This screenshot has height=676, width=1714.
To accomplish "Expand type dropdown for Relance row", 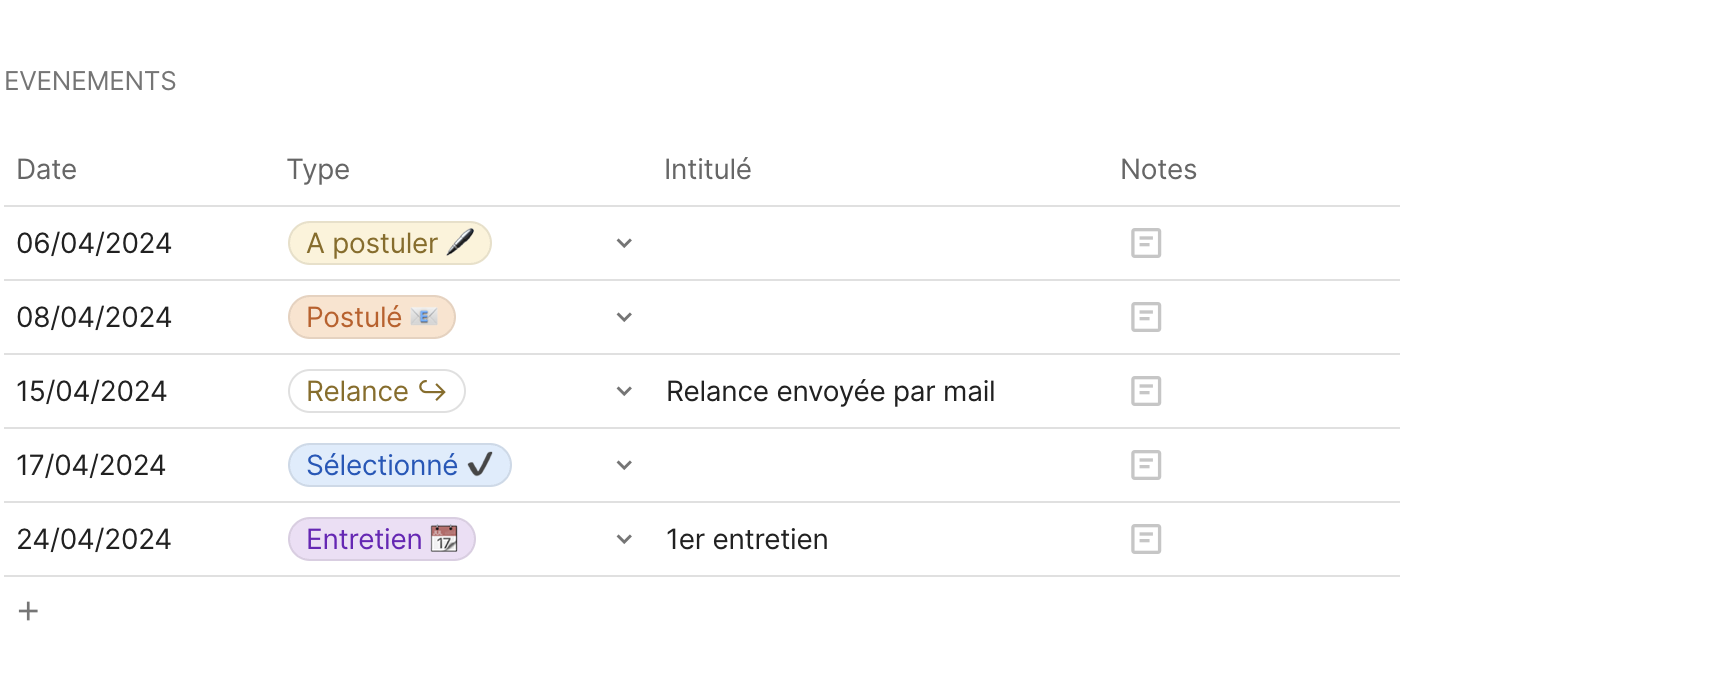I will coord(624,391).
